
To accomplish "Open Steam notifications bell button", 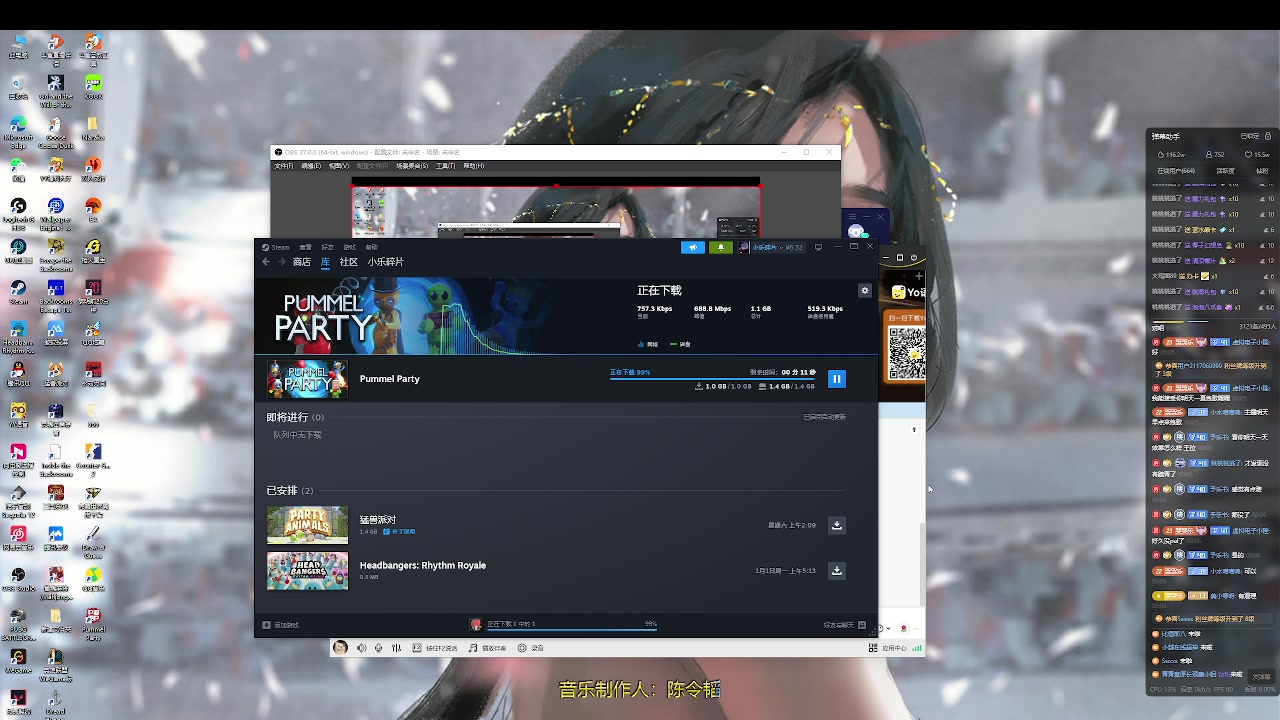I will click(720, 247).
